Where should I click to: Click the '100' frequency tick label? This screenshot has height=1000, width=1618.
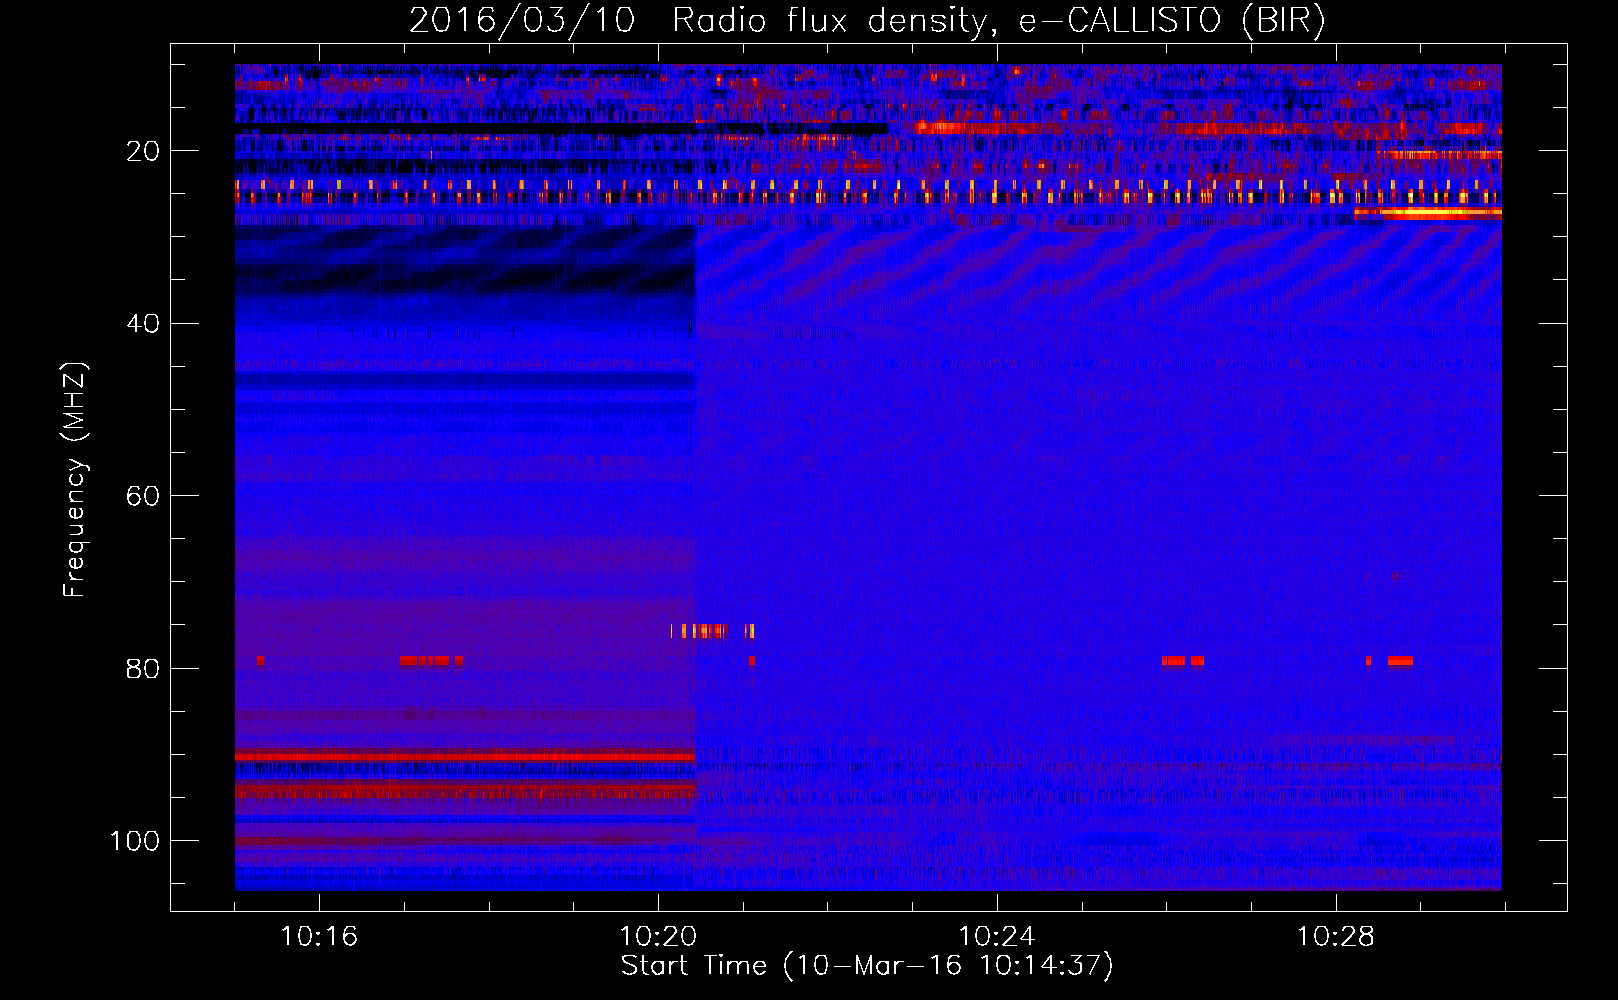coord(135,841)
